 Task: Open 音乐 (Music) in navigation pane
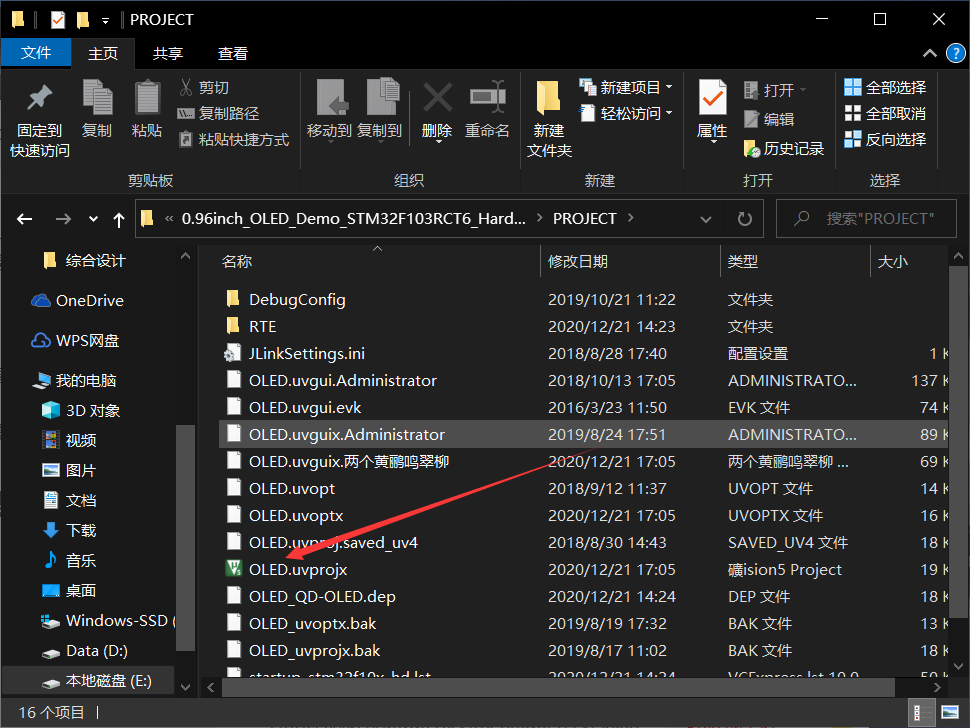69,560
